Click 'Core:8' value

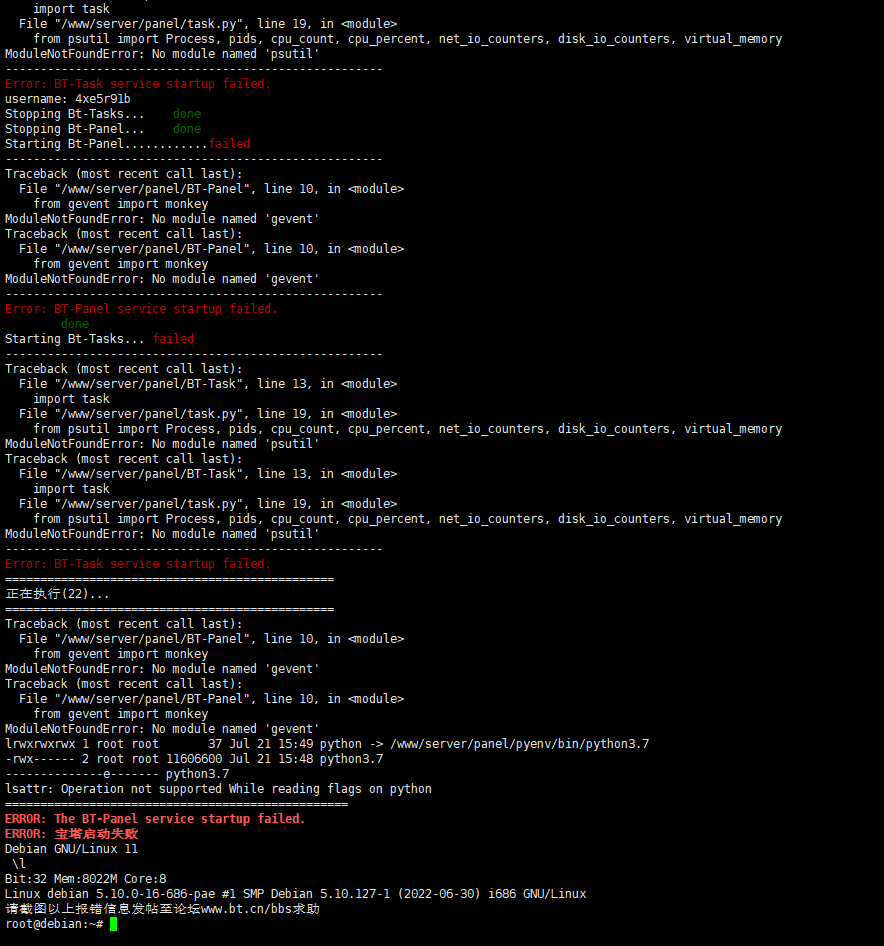[x=145, y=879]
